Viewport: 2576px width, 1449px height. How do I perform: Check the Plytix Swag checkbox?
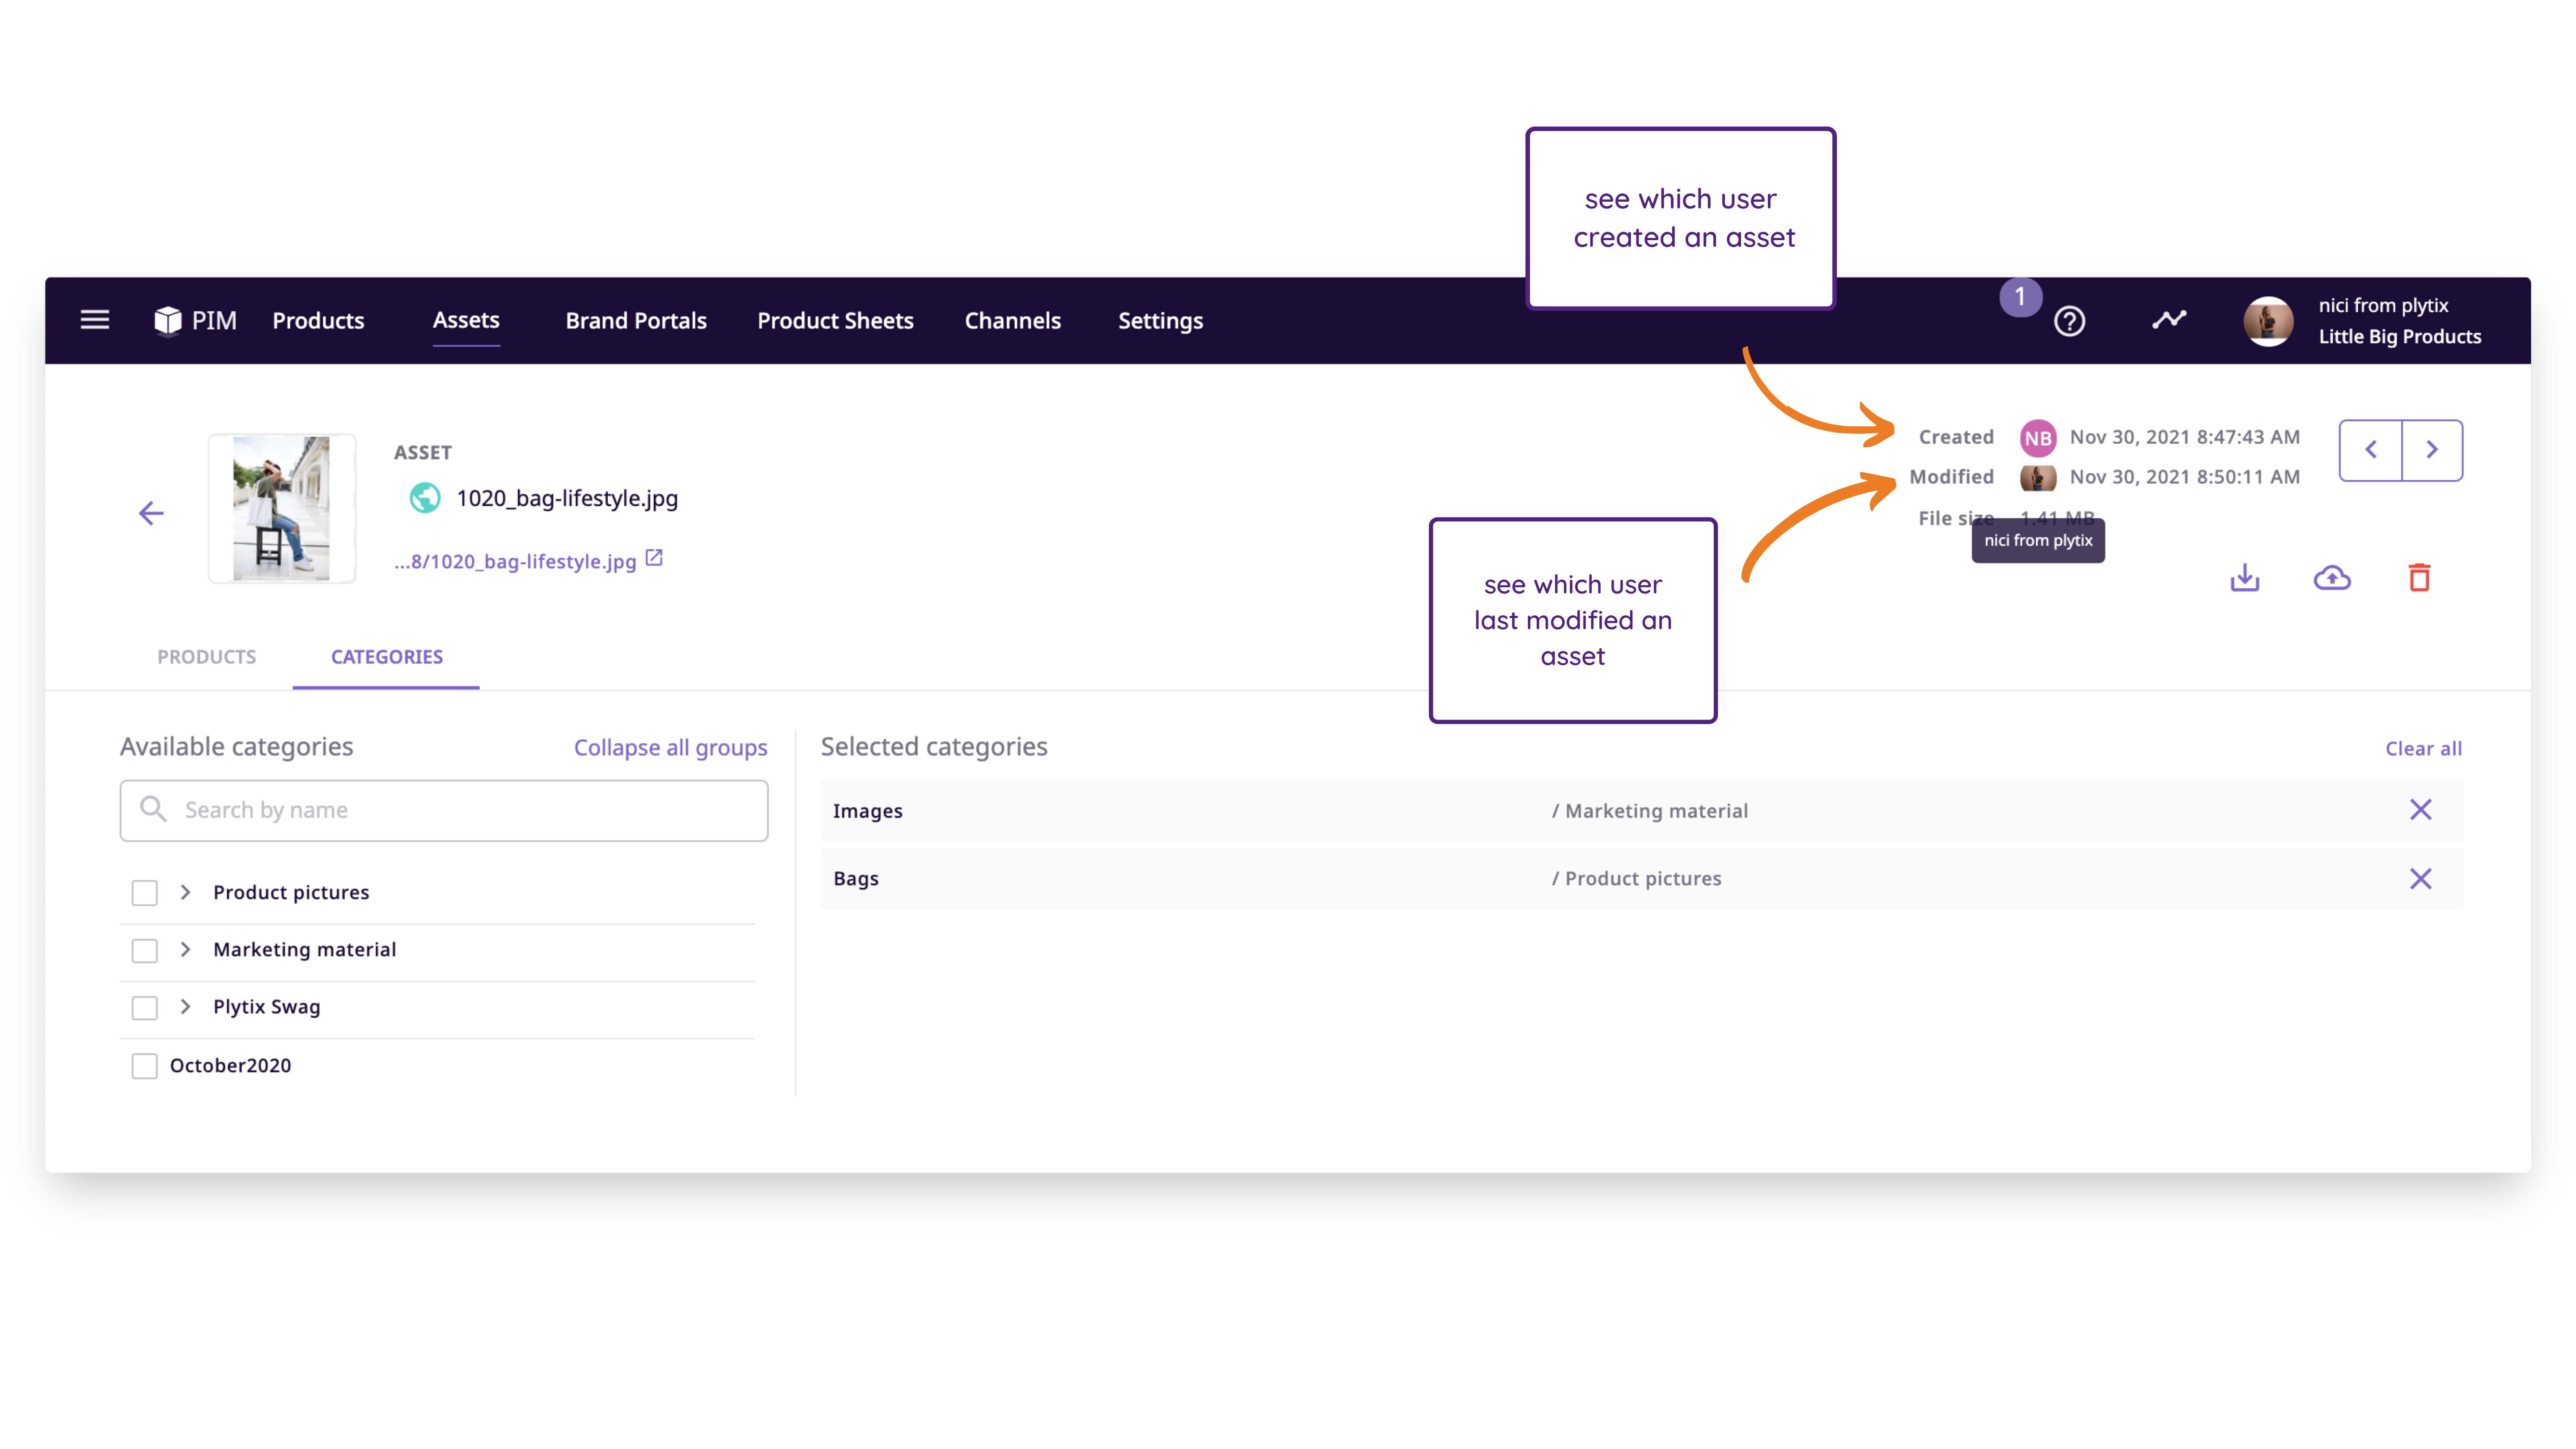[x=145, y=1007]
